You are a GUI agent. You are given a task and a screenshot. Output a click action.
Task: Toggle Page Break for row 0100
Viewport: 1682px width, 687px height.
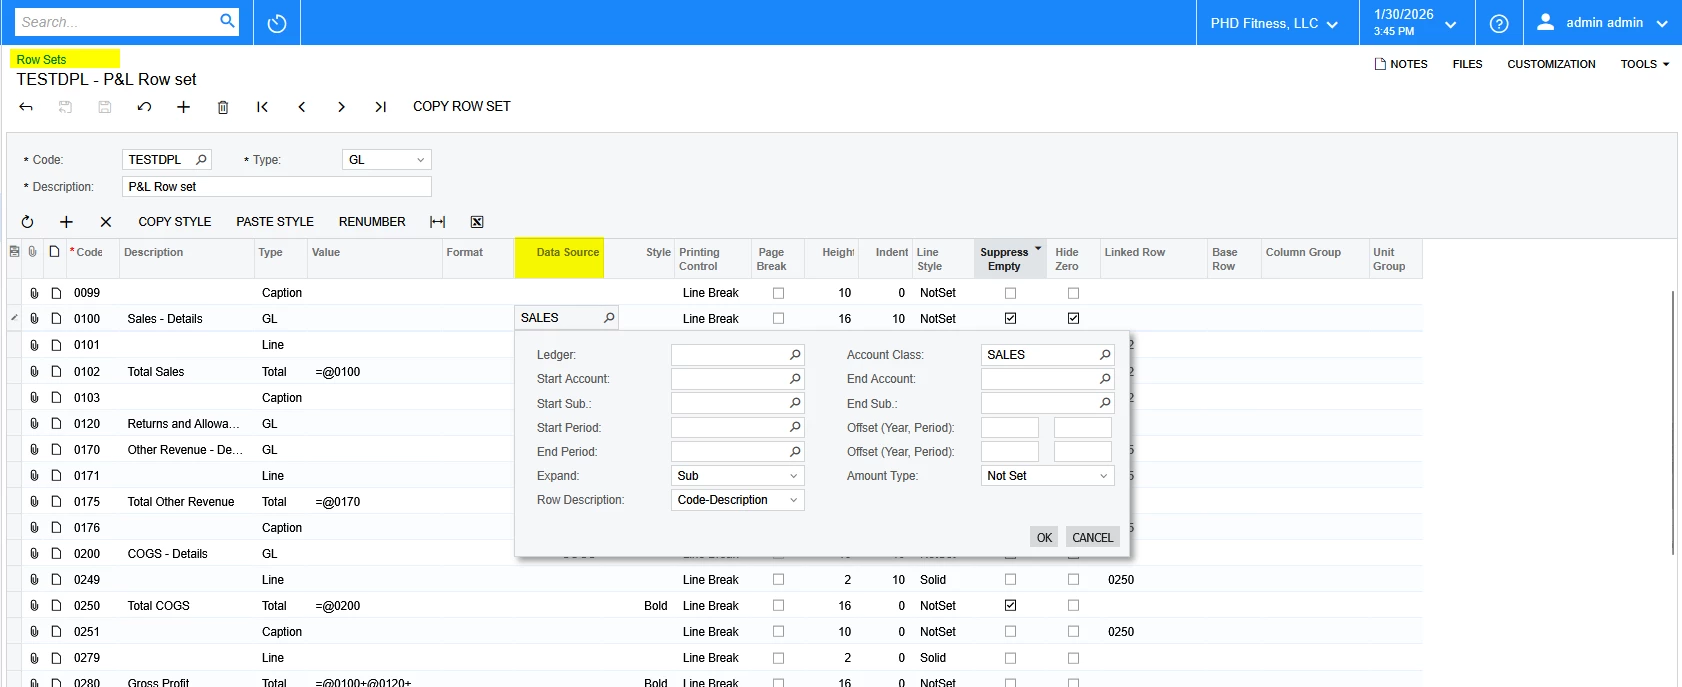(x=778, y=319)
